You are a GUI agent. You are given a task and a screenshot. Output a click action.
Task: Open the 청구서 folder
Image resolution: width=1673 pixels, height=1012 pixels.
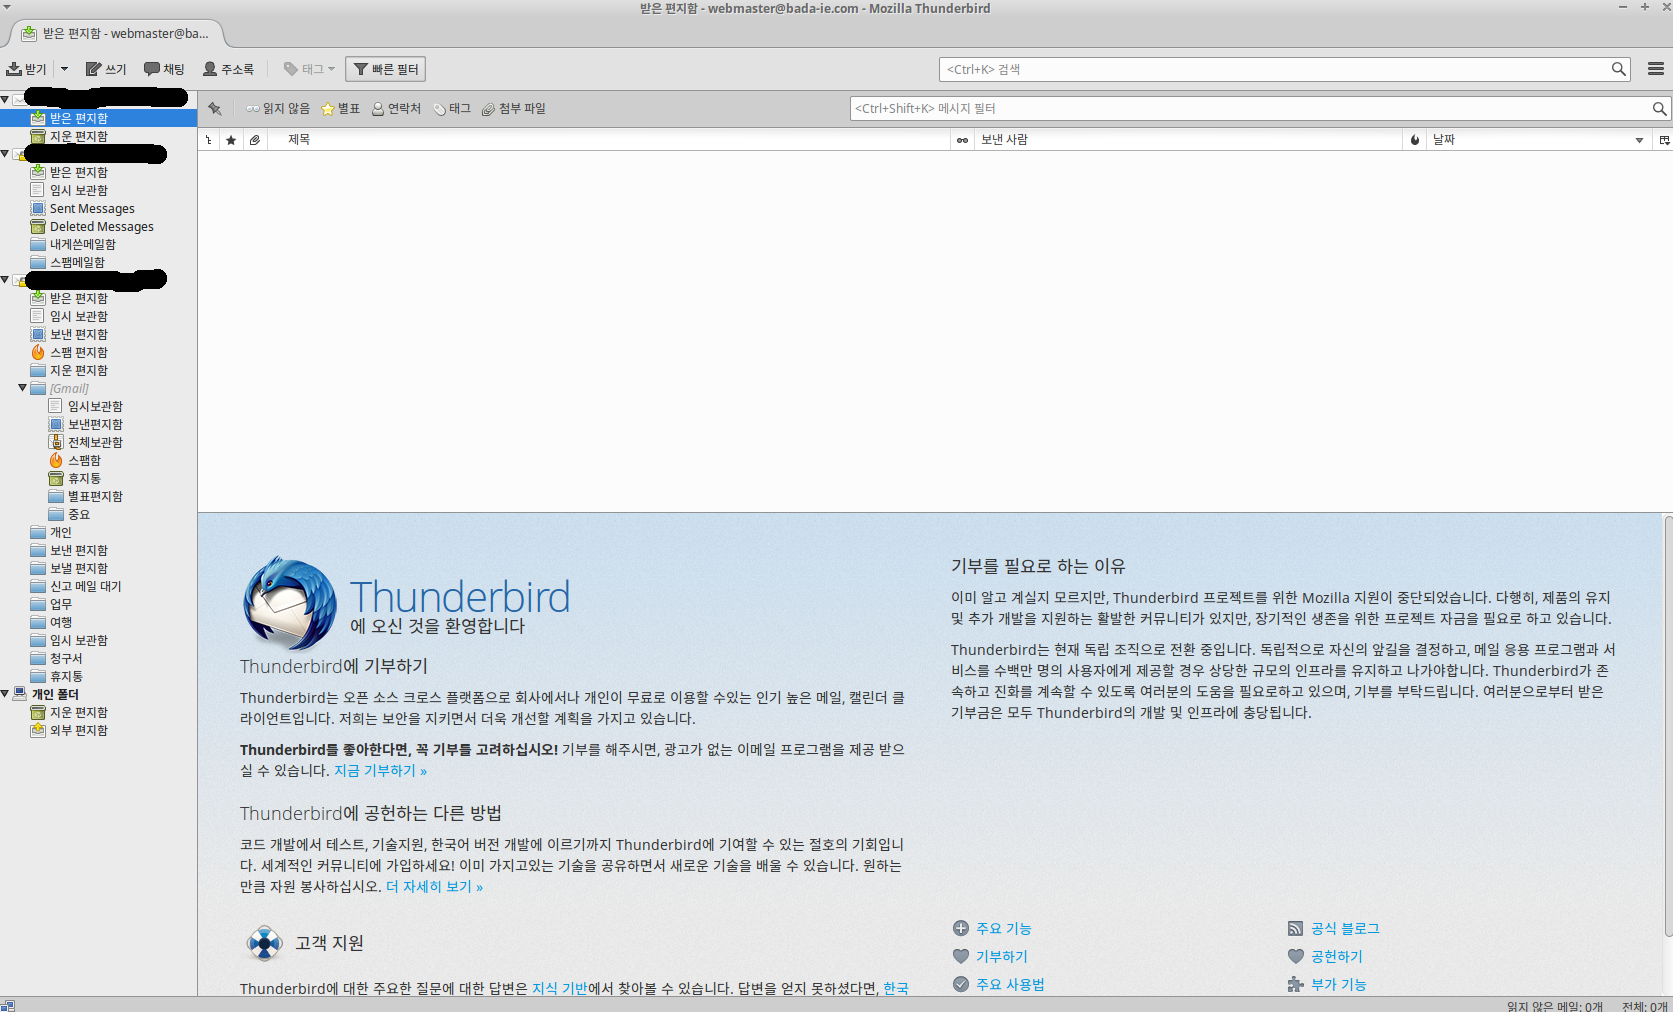(66, 659)
